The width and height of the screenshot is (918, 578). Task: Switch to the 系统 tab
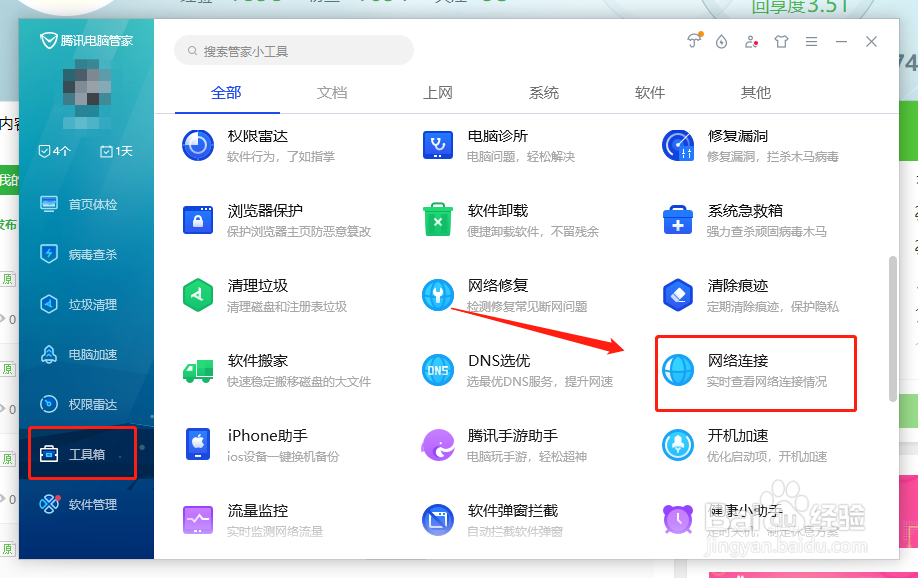tap(544, 93)
